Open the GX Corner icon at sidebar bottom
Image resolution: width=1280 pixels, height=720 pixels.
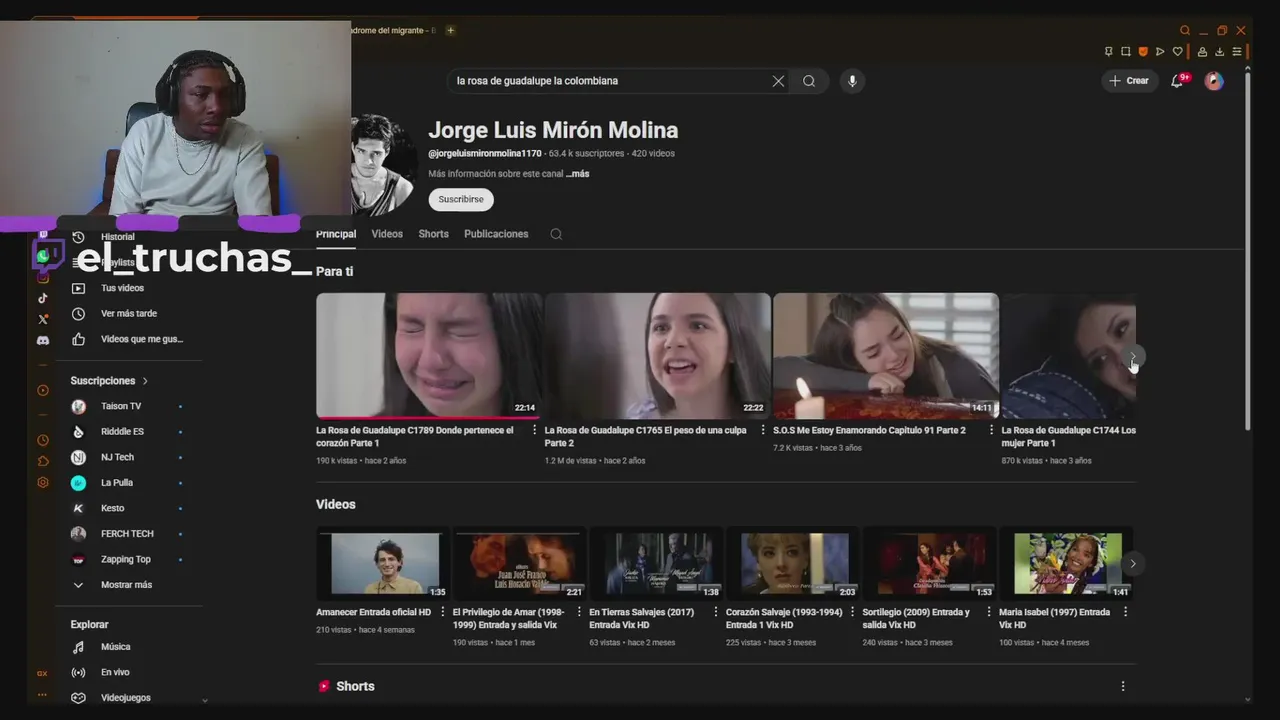(42, 673)
